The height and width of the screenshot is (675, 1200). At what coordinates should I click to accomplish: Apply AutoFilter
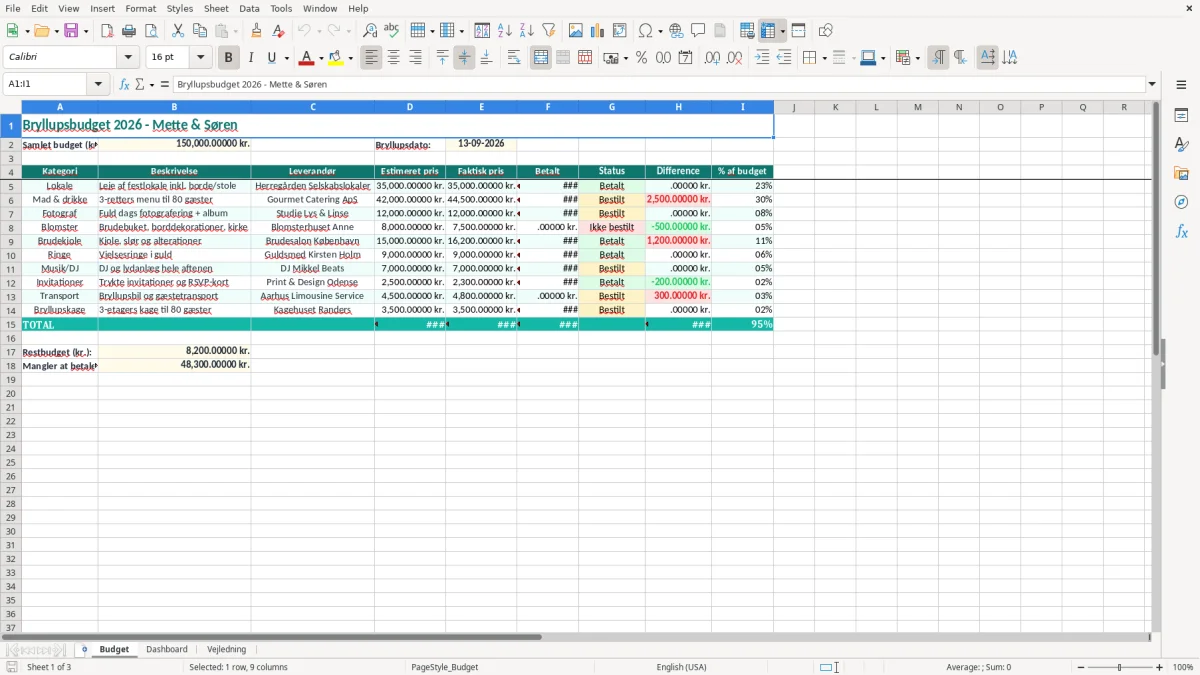pyautogui.click(x=549, y=31)
